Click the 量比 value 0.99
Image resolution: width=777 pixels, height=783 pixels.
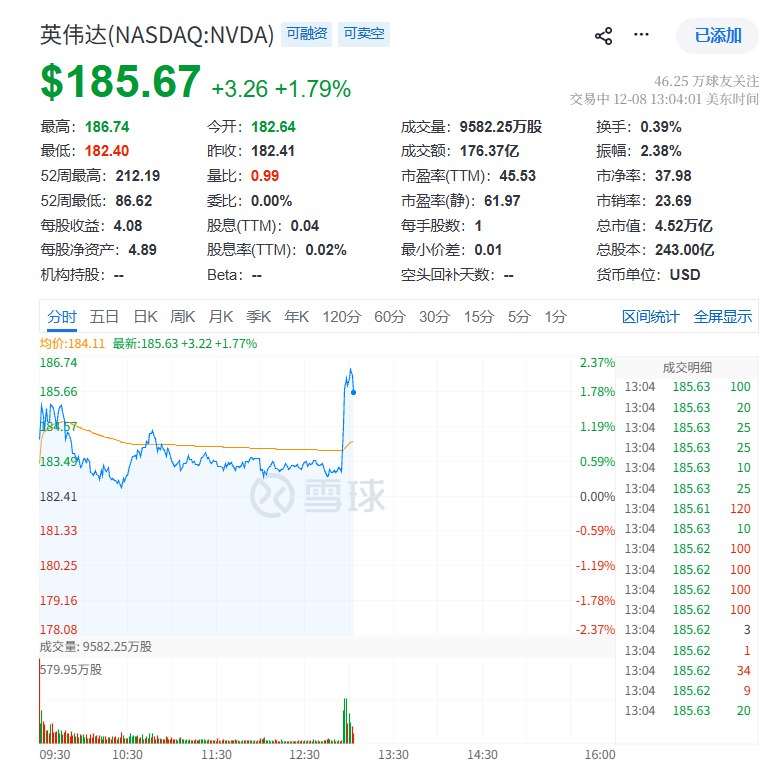265,176
